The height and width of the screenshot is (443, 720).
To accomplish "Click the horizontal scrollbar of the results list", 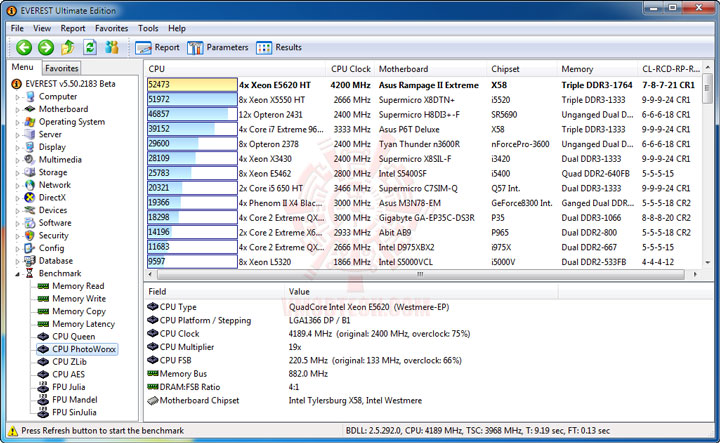I will pyautogui.click(x=420, y=275).
